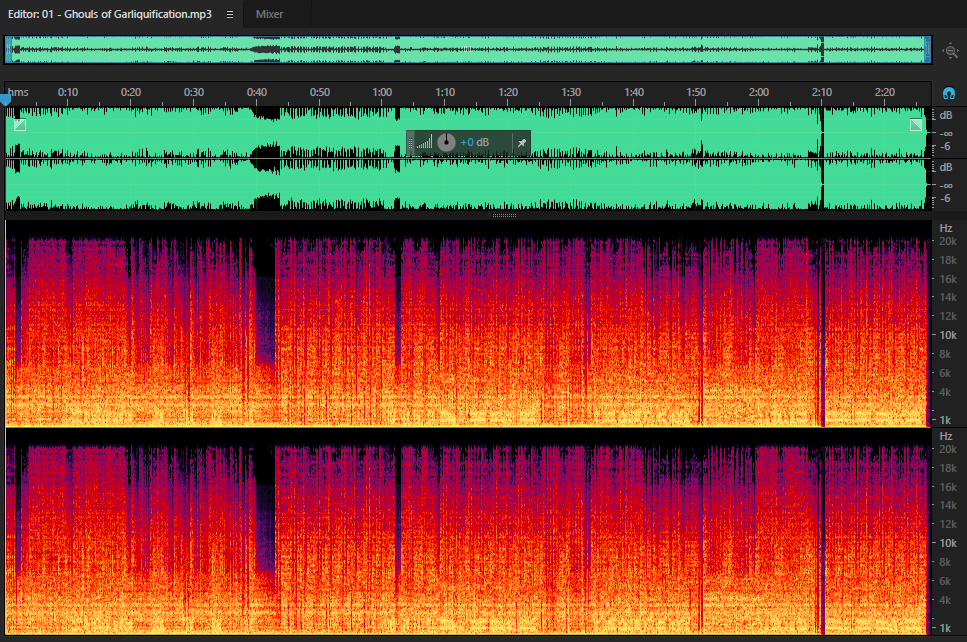Click the hms time format label on the ruler
The image size is (967, 642).
click(x=18, y=93)
